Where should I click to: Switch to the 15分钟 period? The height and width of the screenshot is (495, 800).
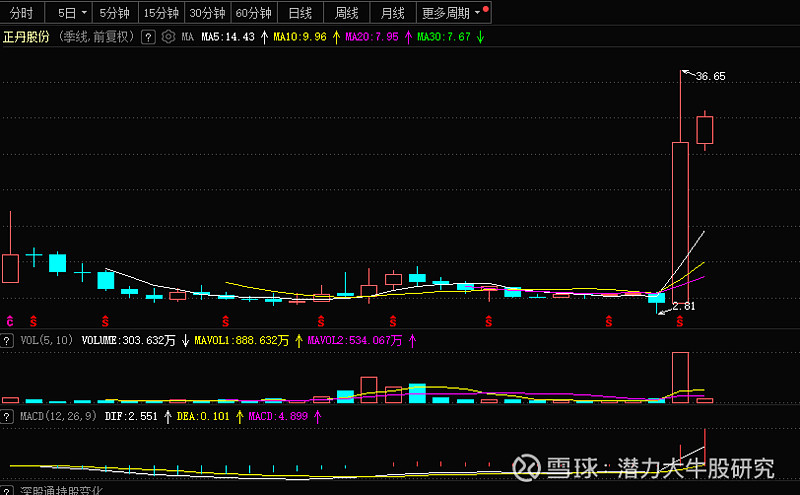tap(161, 13)
